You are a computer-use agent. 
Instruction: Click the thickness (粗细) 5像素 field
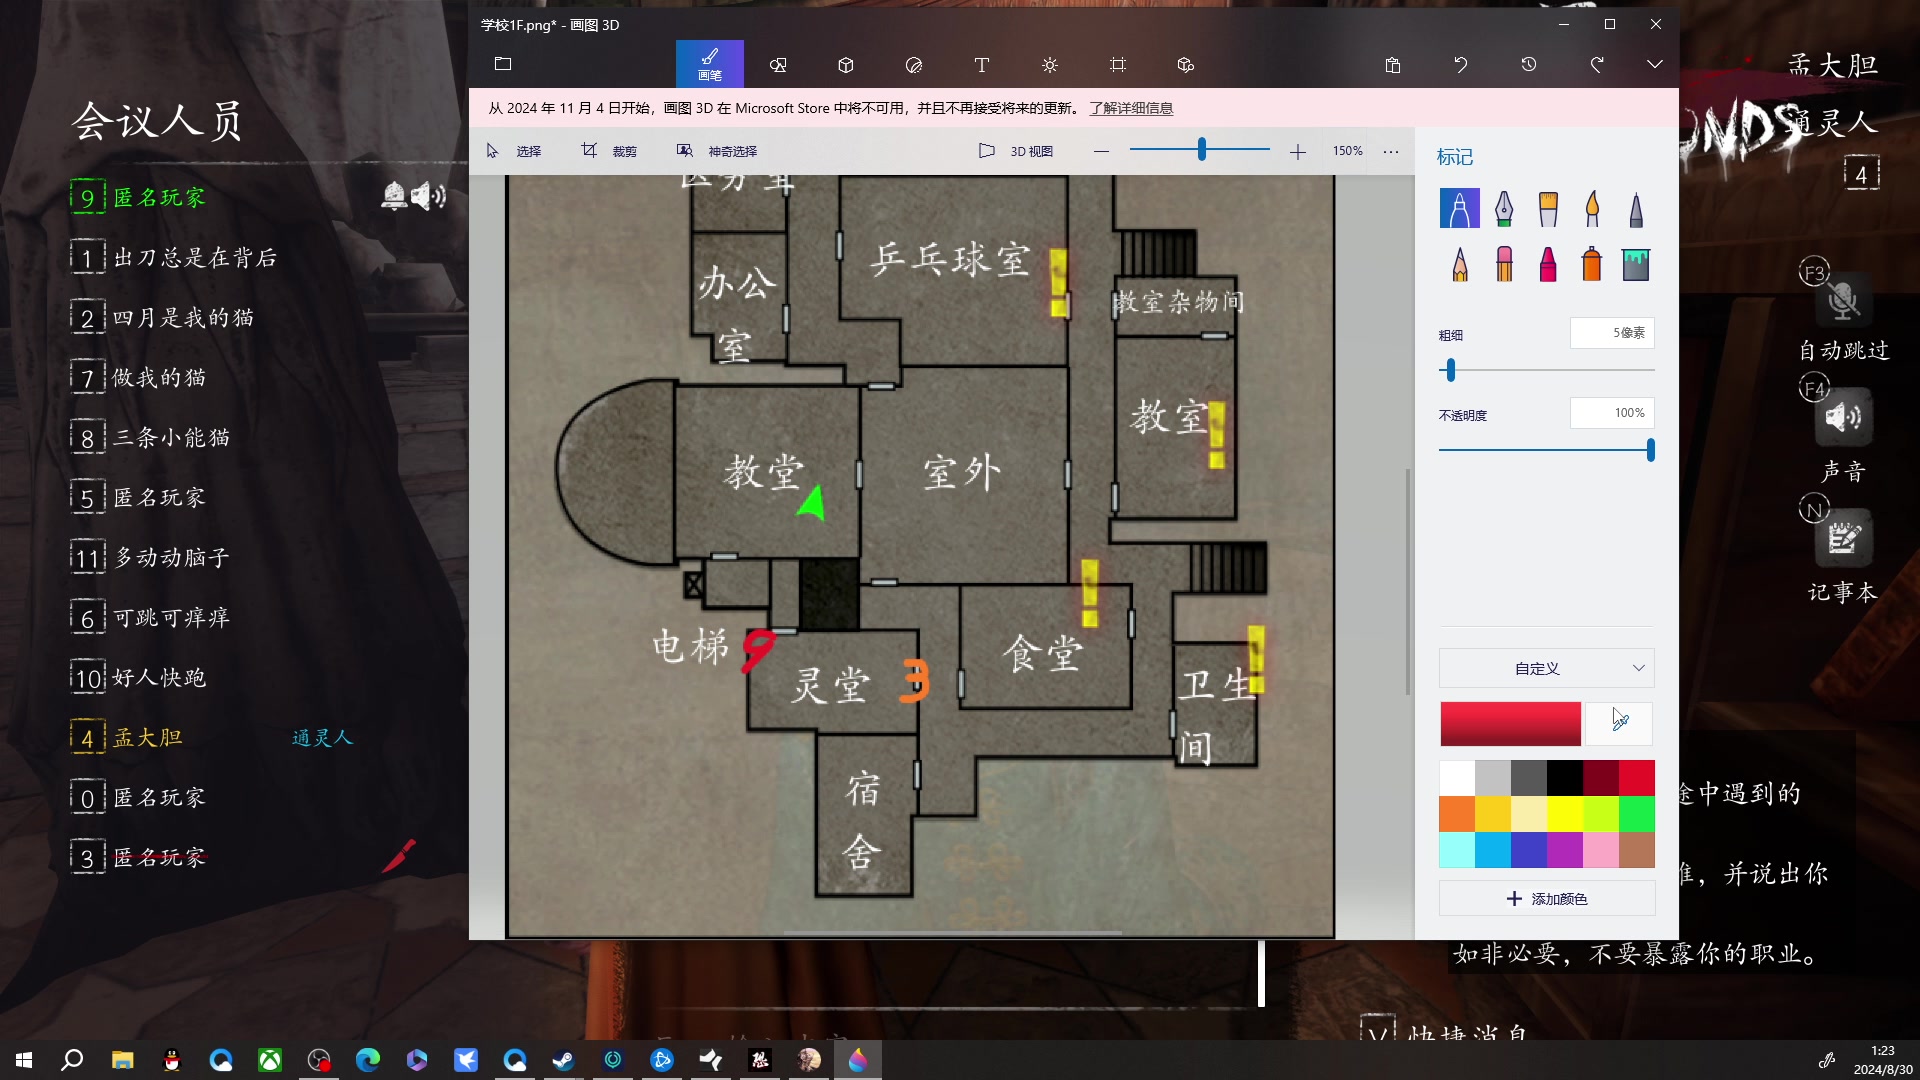tap(1612, 333)
